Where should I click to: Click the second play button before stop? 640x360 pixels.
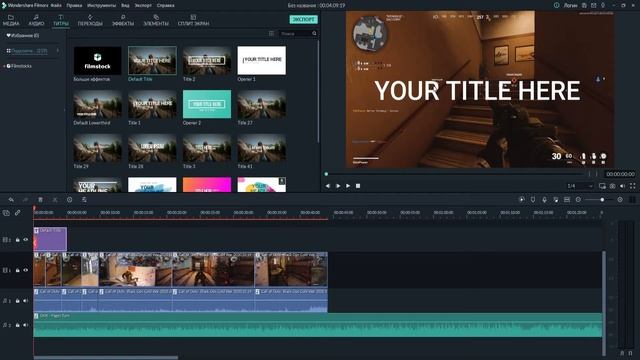pos(348,186)
